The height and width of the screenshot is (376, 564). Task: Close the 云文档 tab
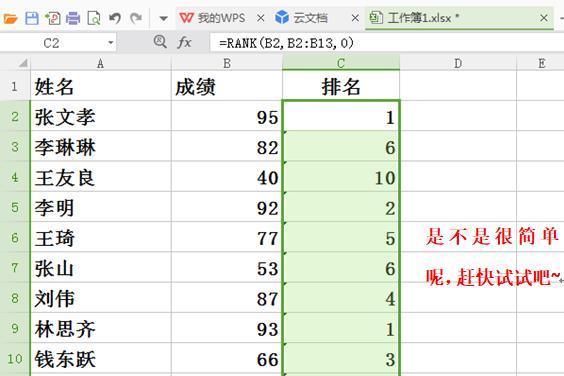tap(355, 18)
